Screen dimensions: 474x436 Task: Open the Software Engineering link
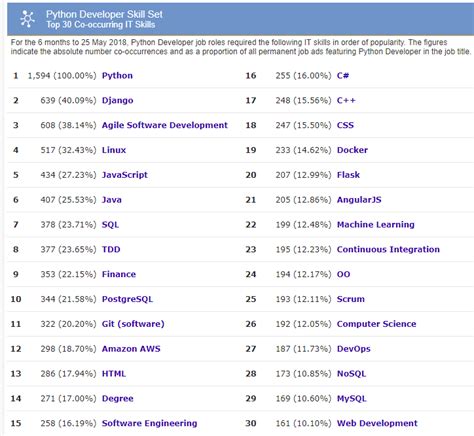click(150, 423)
